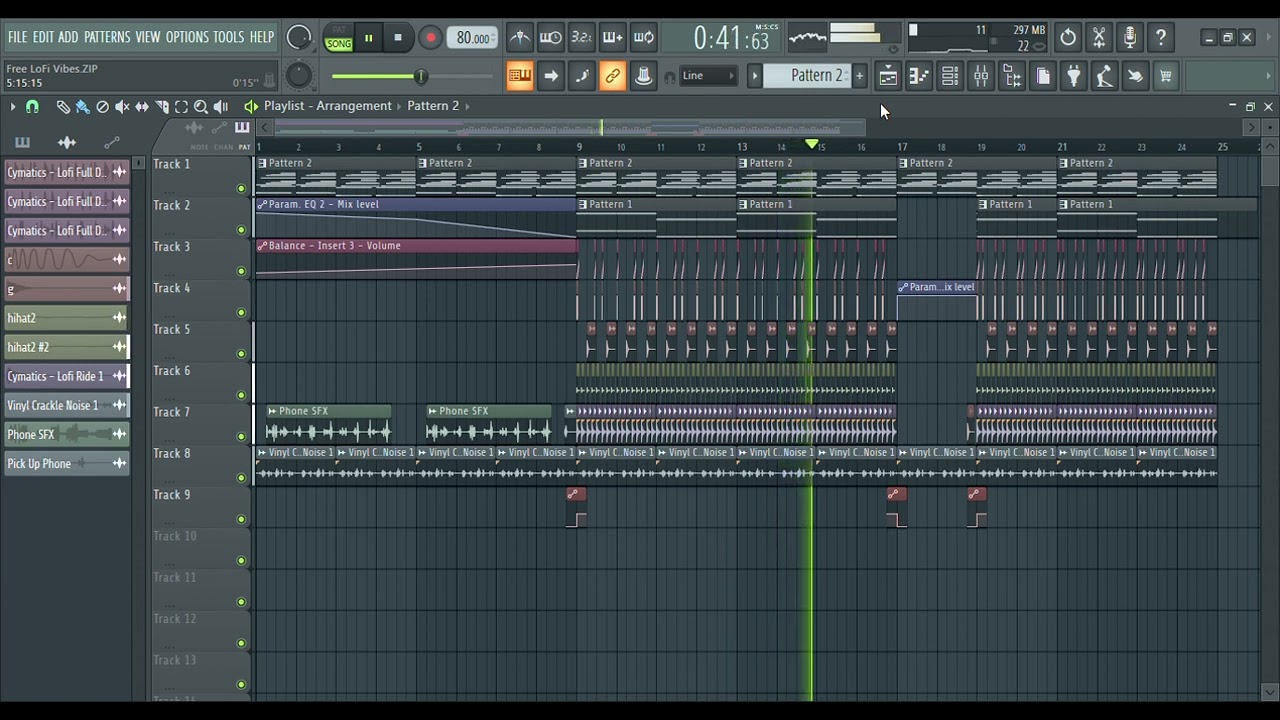This screenshot has width=1280, height=720.
Task: Toggle multilink to controllers icon
Action: pyautogui.click(x=613, y=76)
